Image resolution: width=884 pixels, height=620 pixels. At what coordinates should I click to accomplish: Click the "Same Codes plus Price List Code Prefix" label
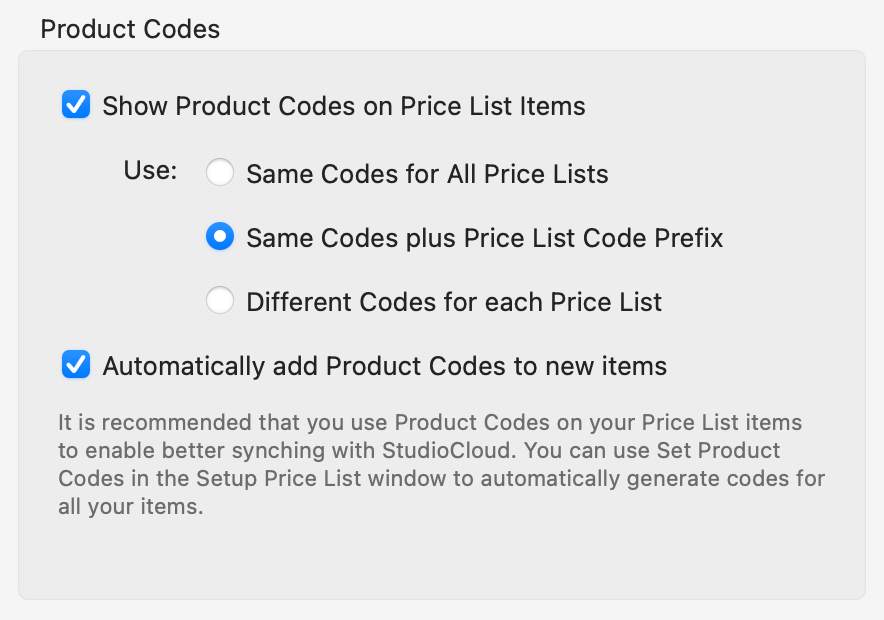pyautogui.click(x=484, y=238)
